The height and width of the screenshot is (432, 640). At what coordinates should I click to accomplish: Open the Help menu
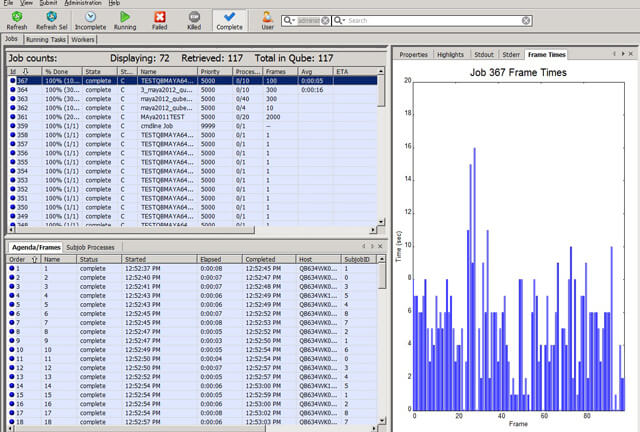click(x=114, y=3)
